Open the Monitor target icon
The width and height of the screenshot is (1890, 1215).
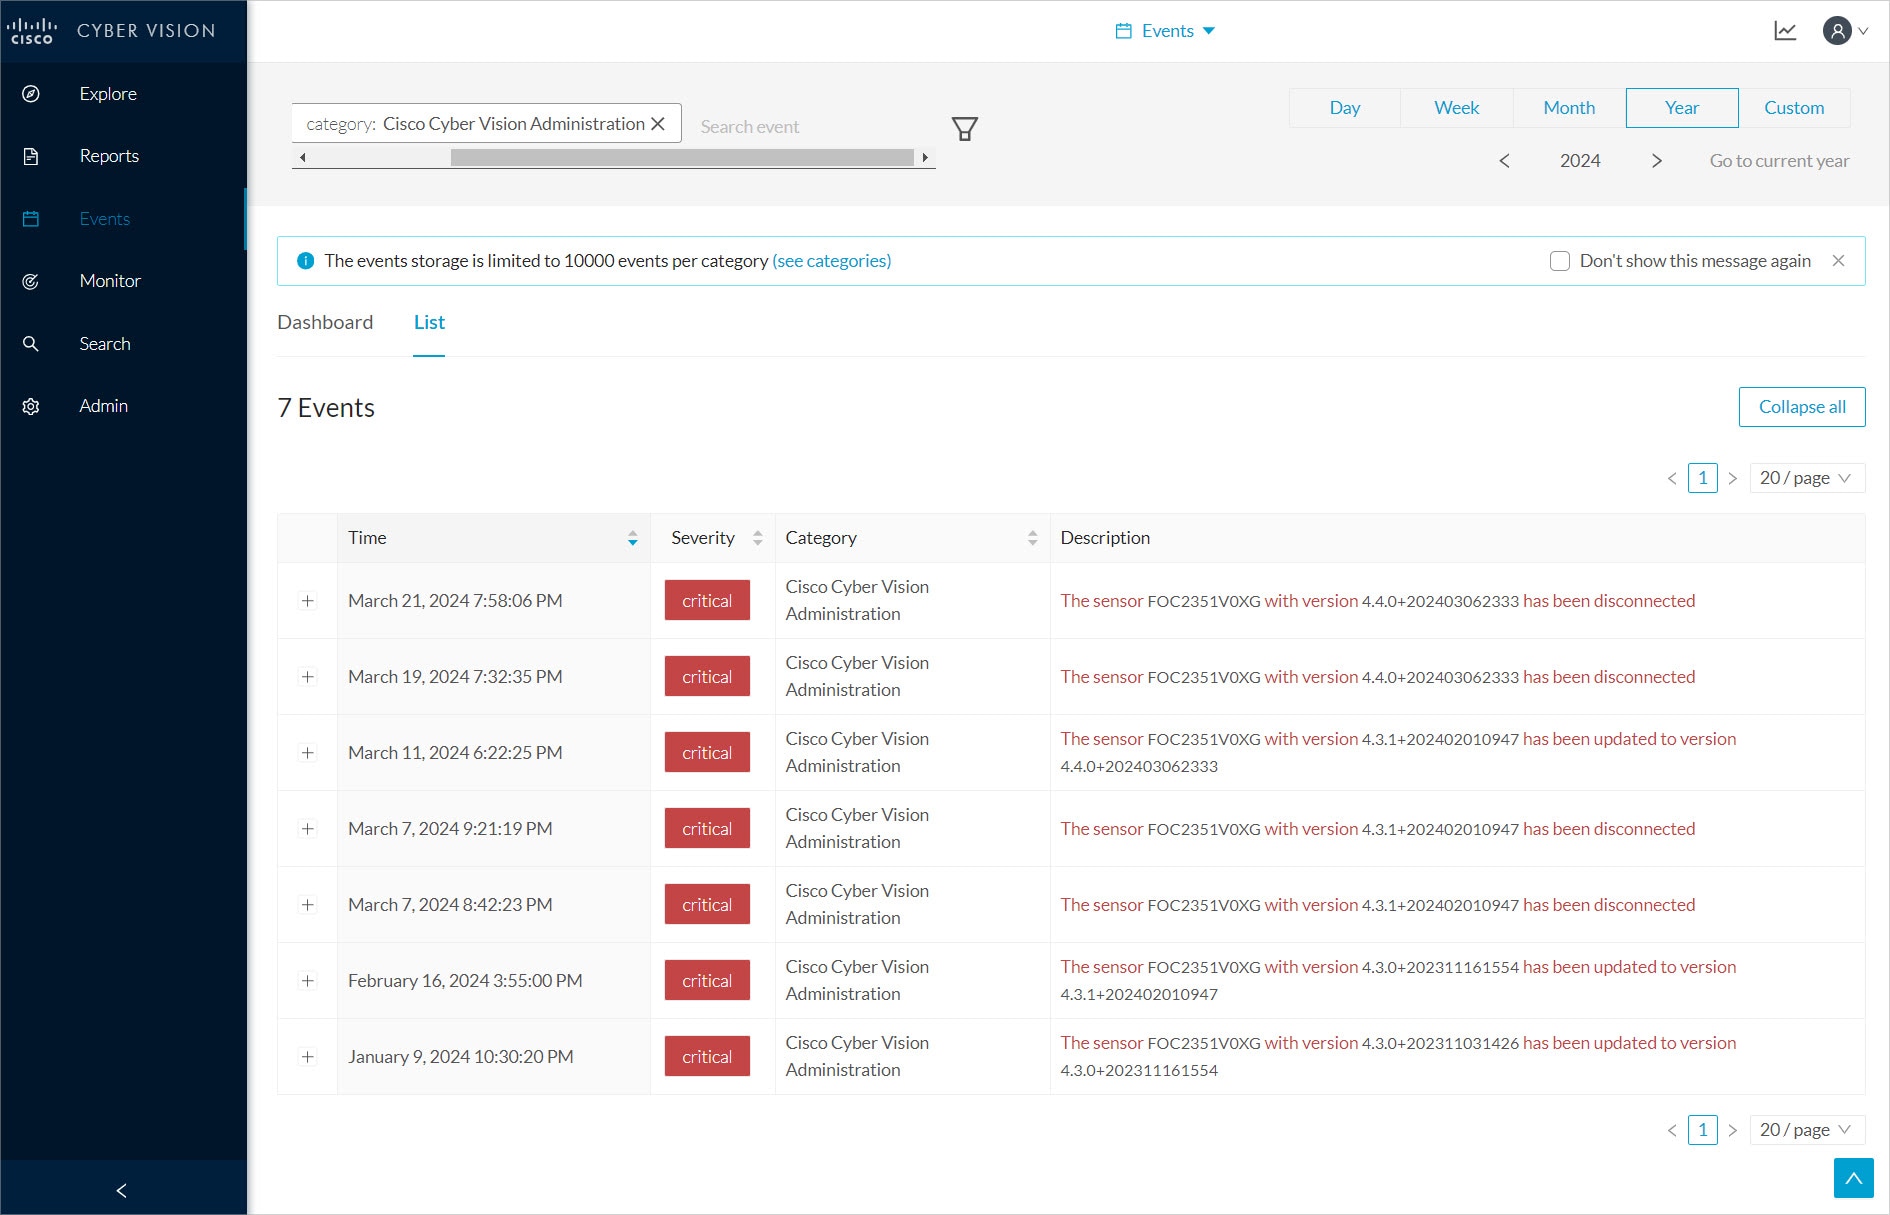point(31,281)
